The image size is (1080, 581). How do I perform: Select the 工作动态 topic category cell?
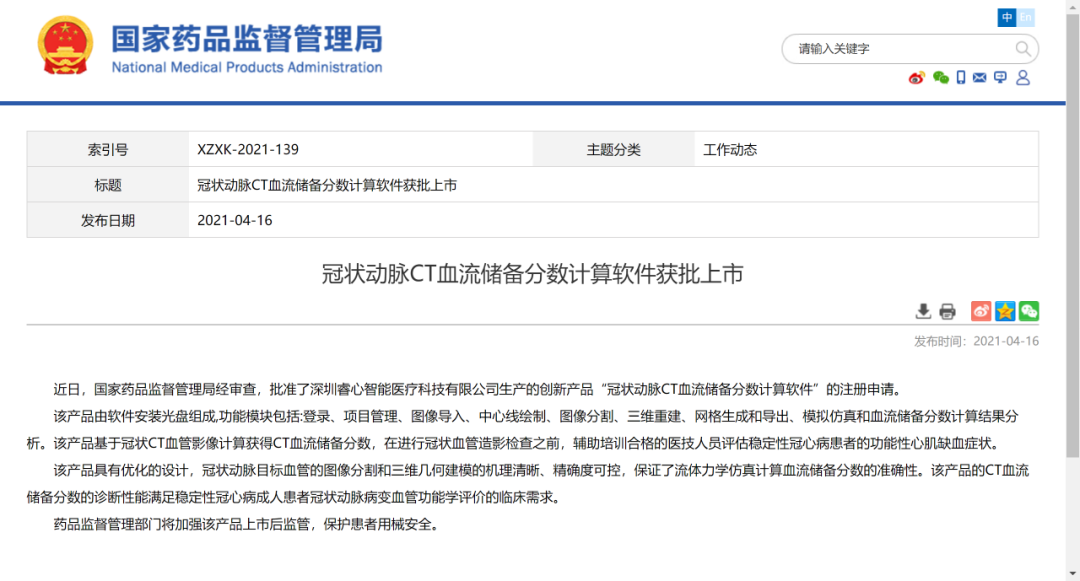(x=866, y=149)
